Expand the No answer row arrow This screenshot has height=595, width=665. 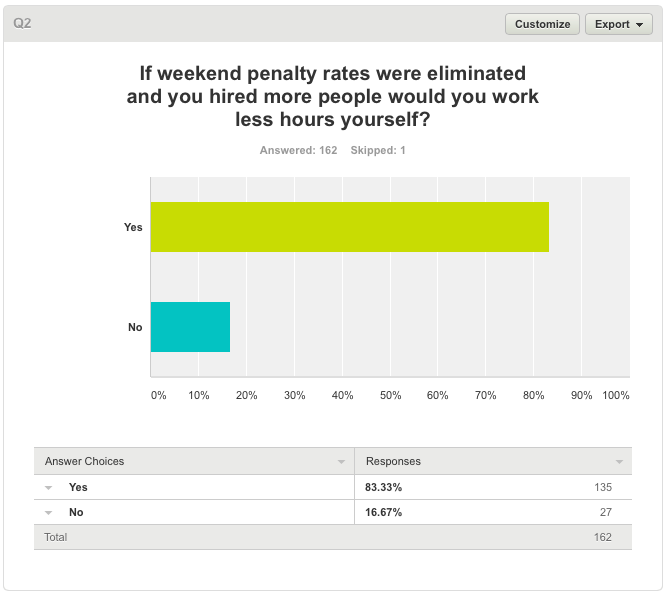48,513
